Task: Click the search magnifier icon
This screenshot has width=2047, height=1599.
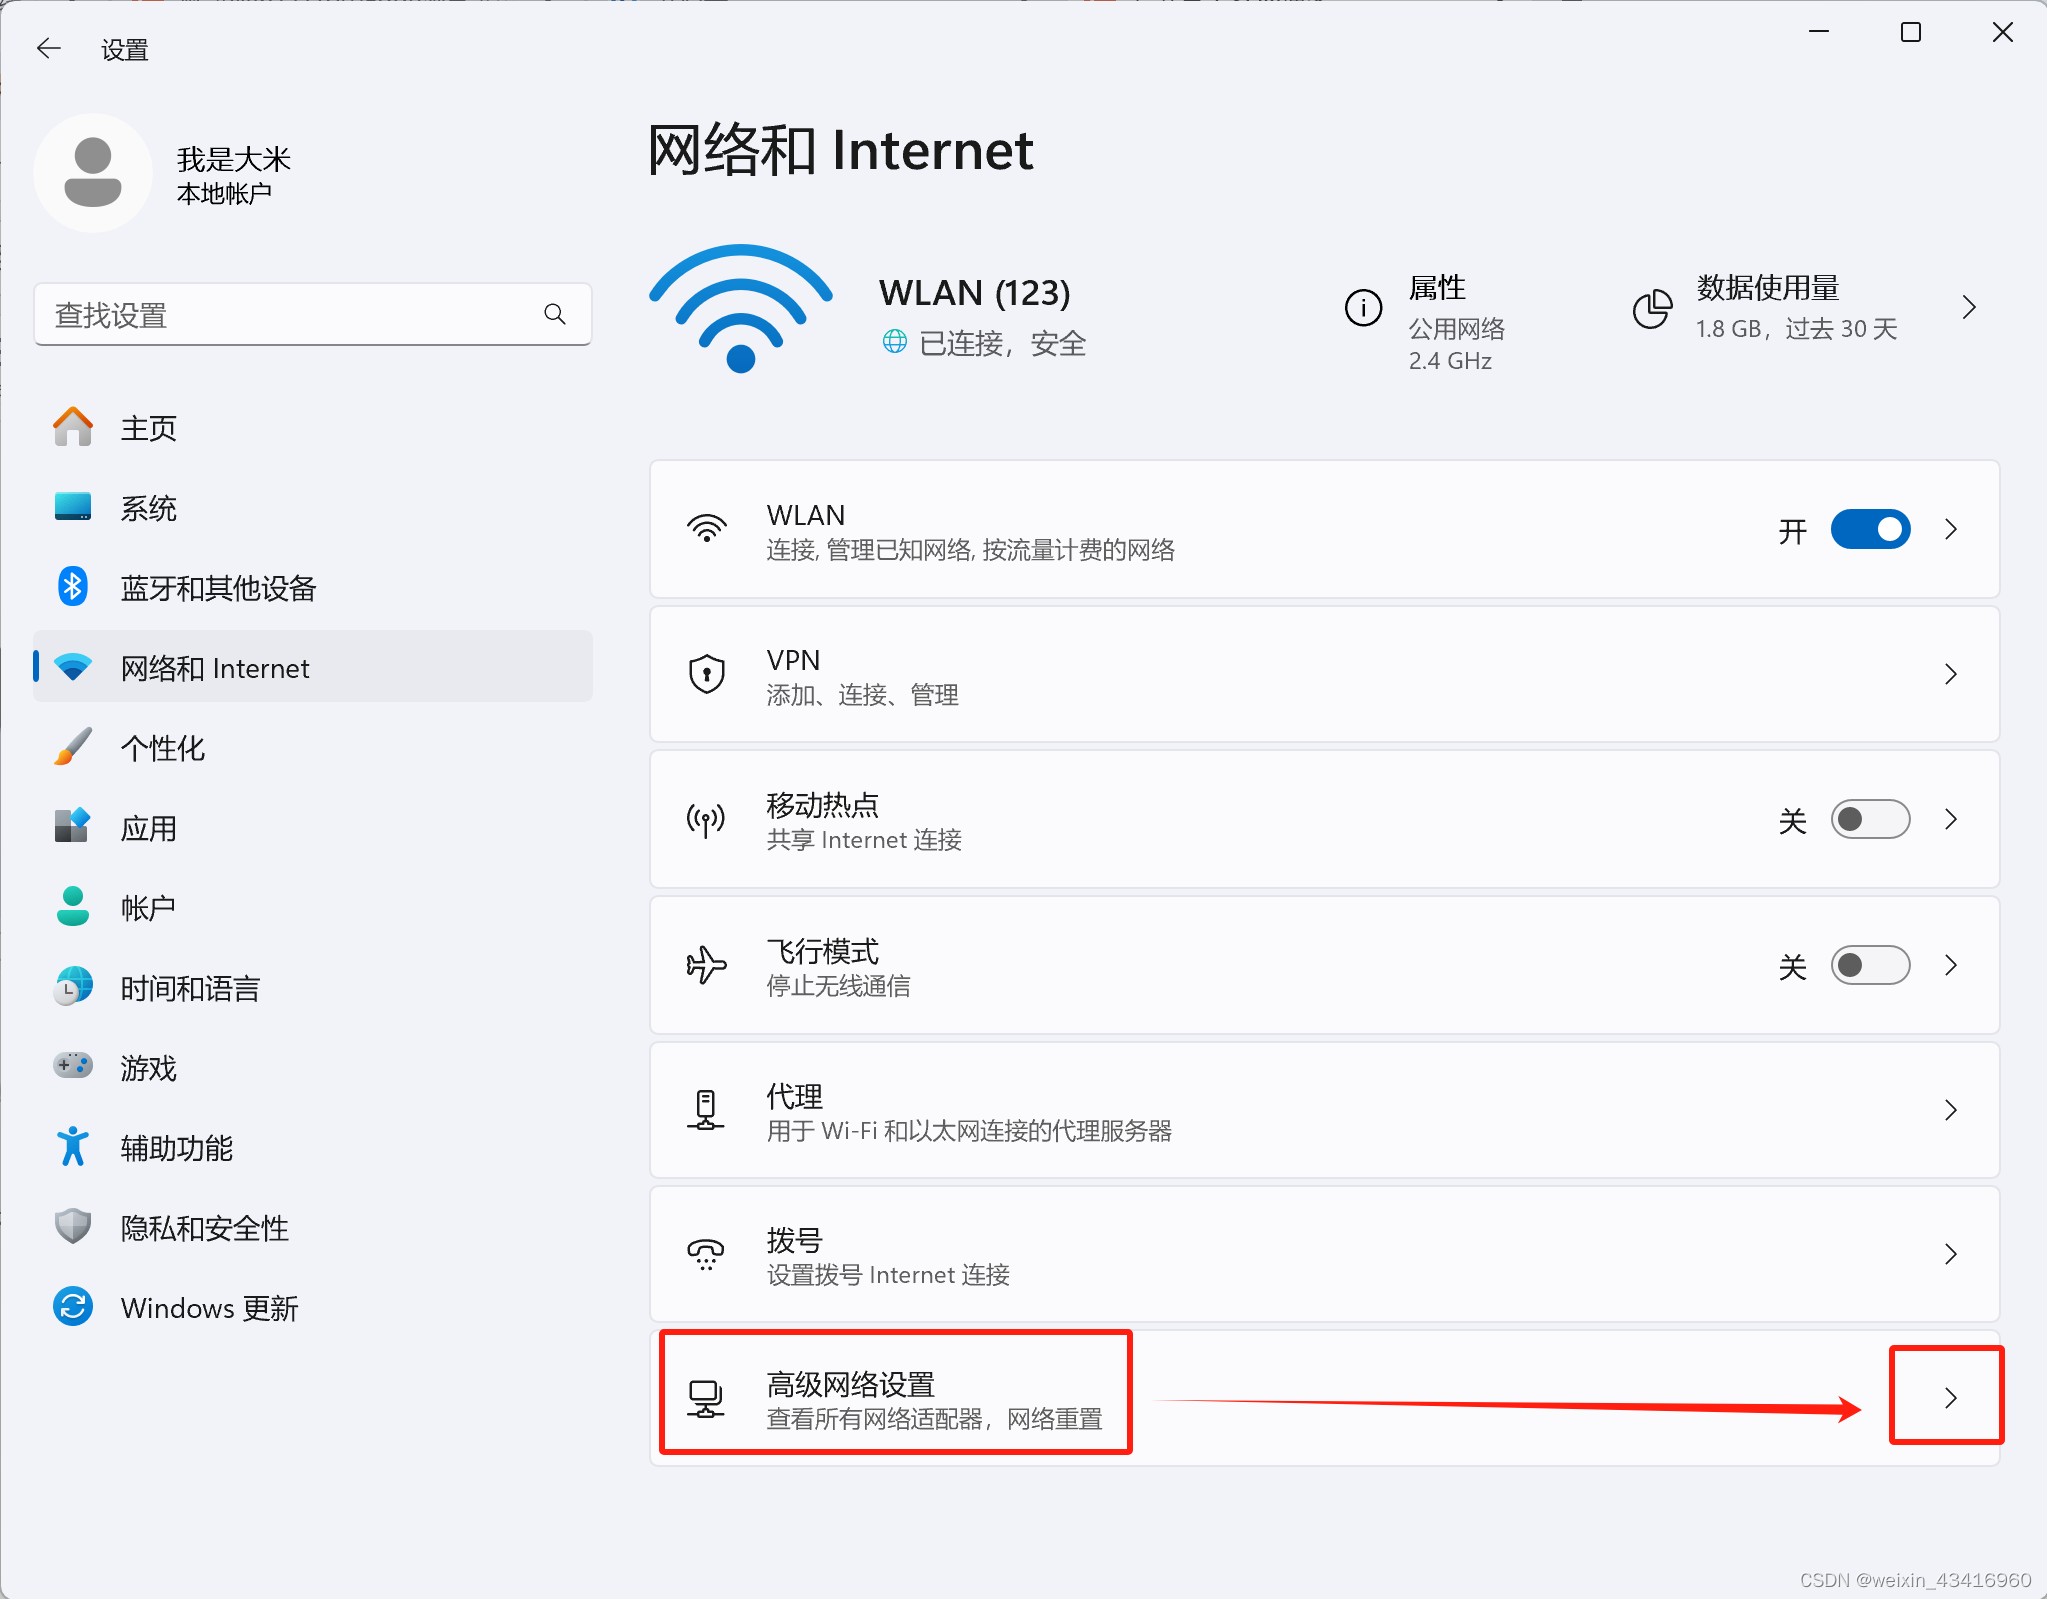Action: coord(555,315)
